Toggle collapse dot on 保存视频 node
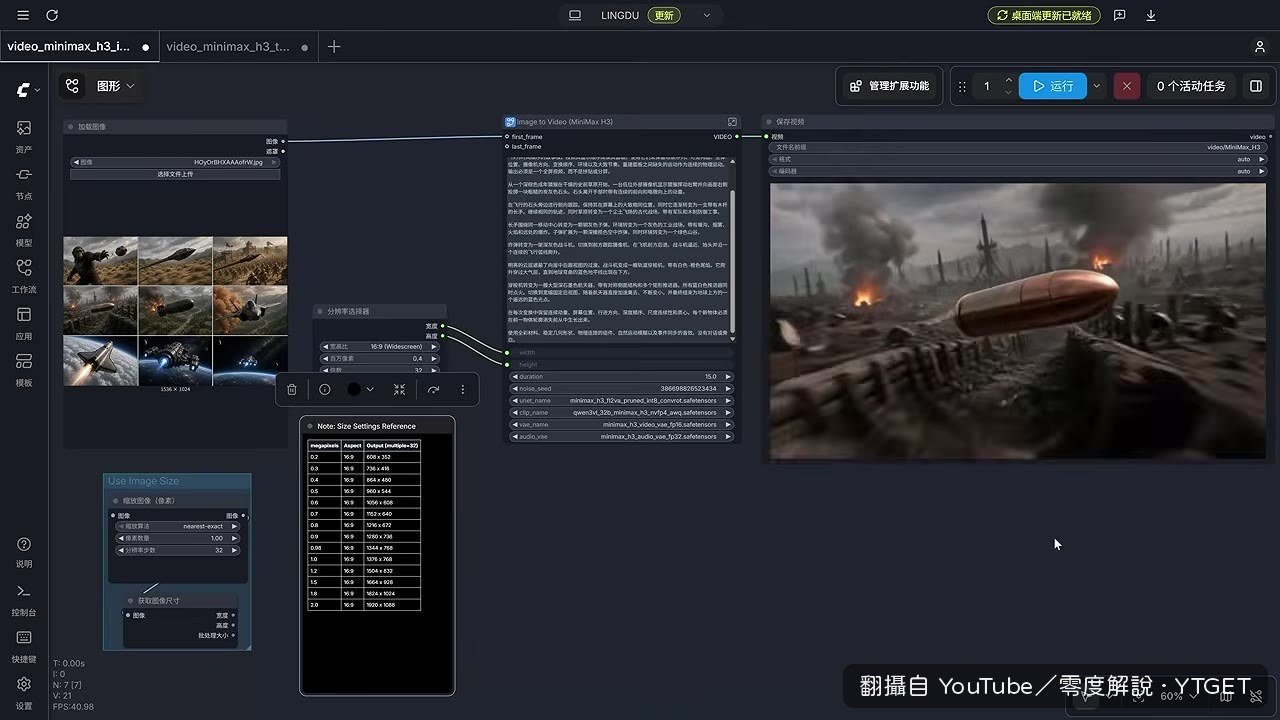 (x=770, y=122)
